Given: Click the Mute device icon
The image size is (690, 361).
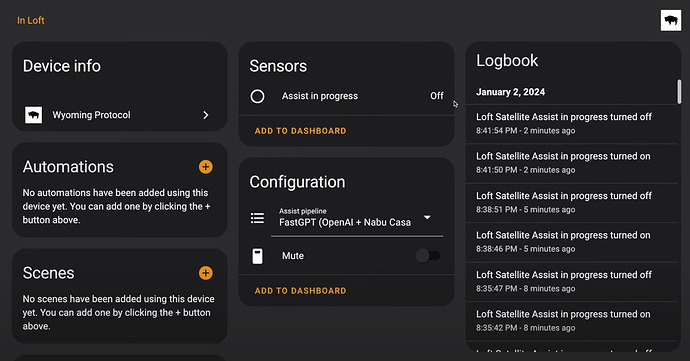Looking at the screenshot, I should pyautogui.click(x=257, y=256).
